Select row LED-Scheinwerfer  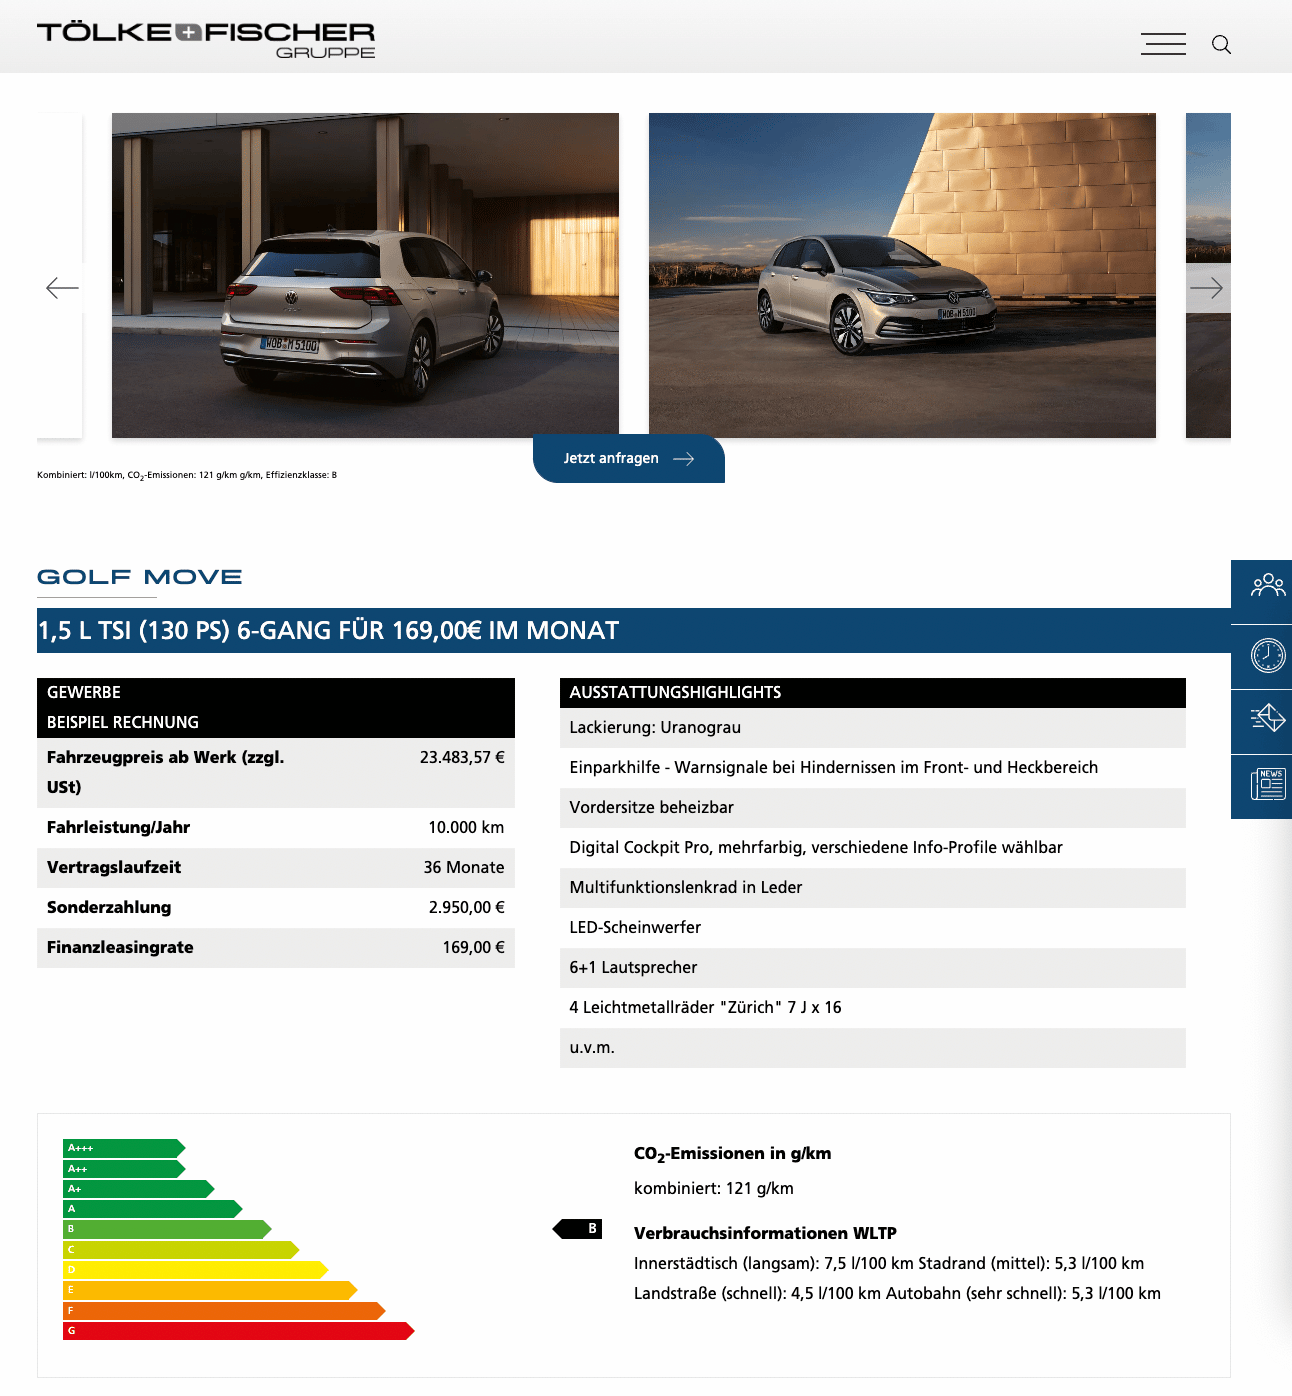[873, 928]
